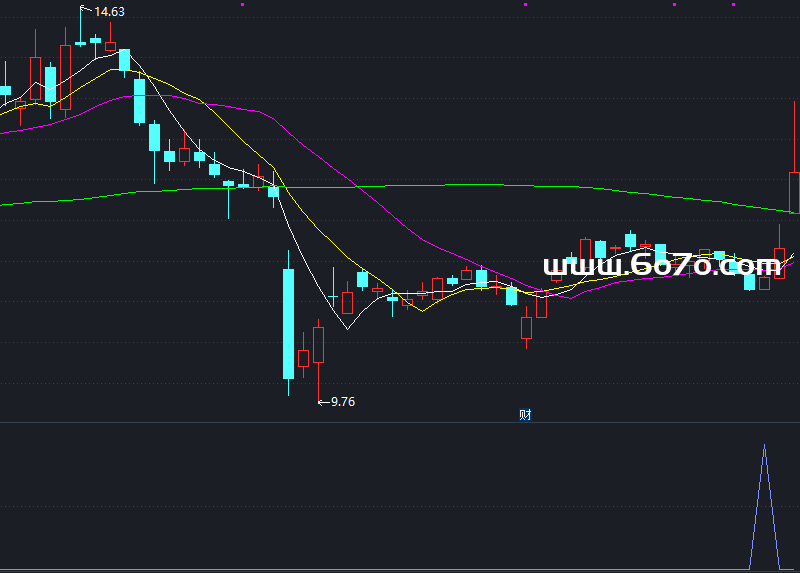Click the leftmost magenta dot at top edge
The height and width of the screenshot is (573, 800).
pyautogui.click(x=243, y=3)
